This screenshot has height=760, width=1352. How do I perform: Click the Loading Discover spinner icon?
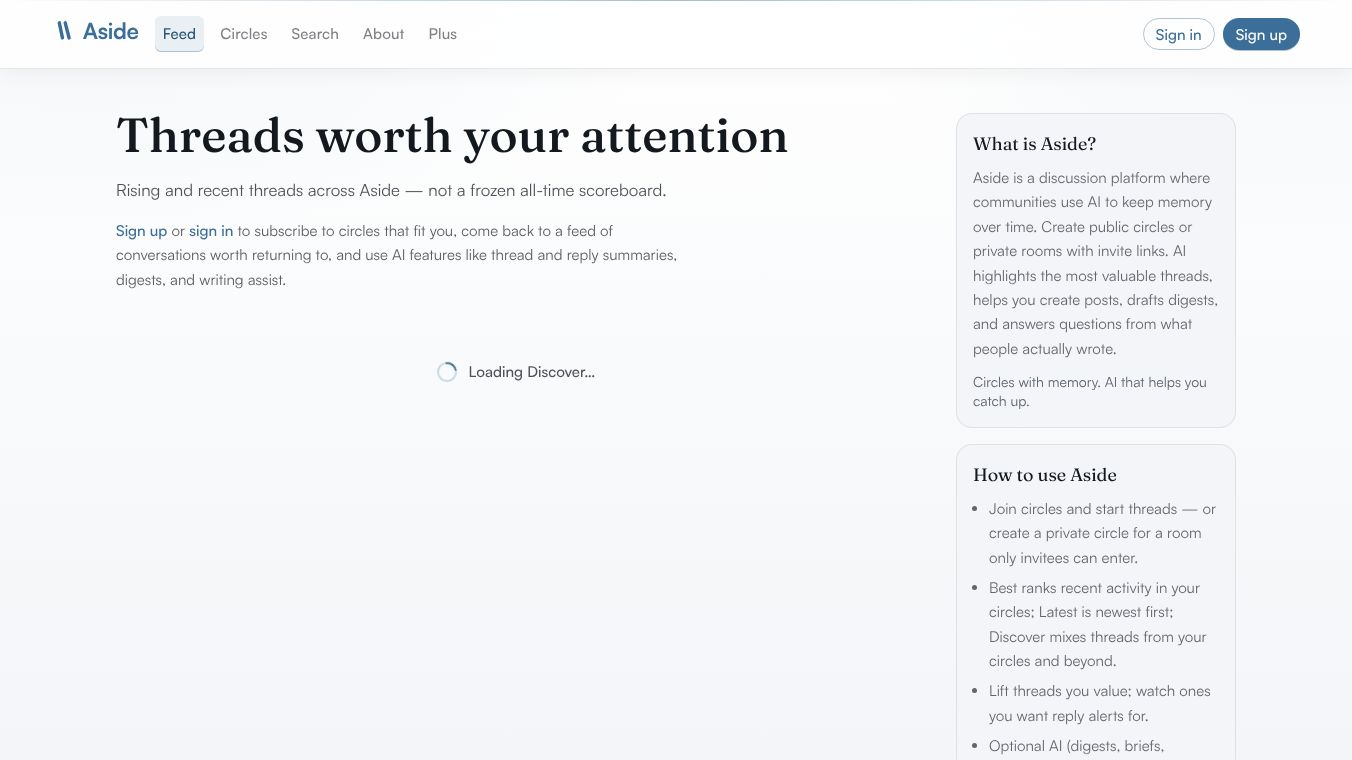[x=447, y=372]
